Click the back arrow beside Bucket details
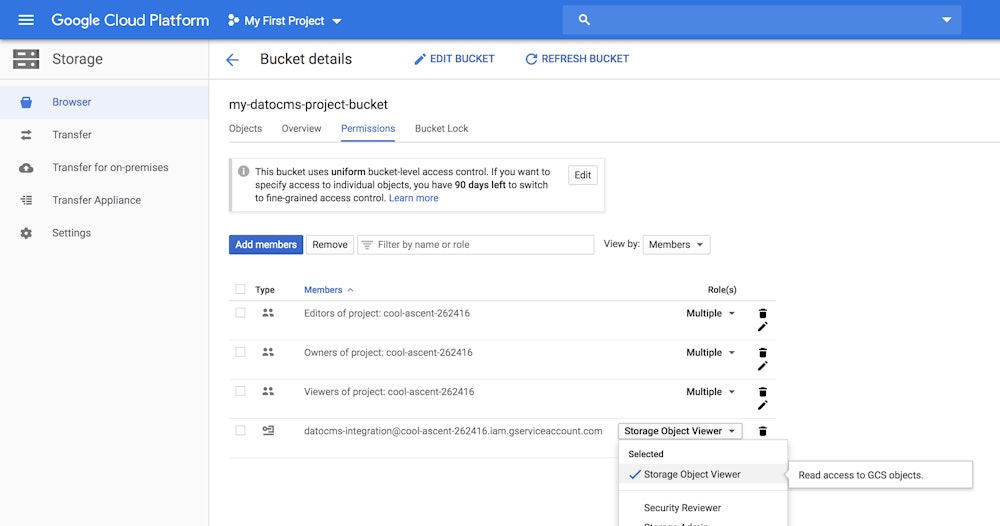1000x526 pixels. (232, 60)
